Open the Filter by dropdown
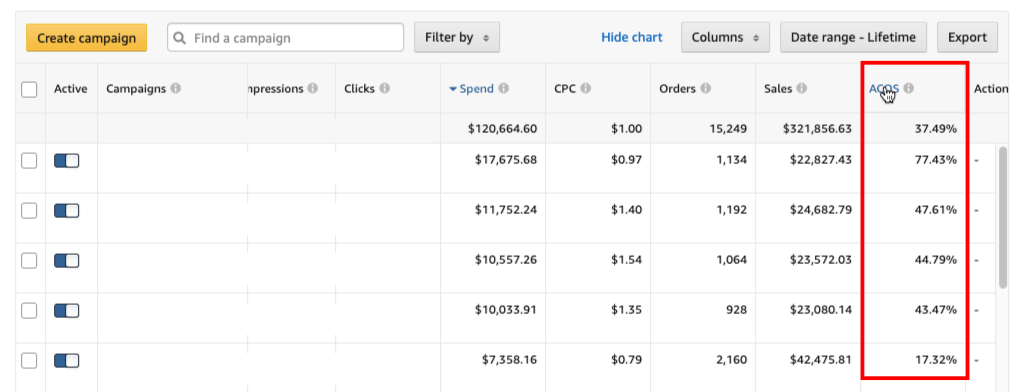Viewport: 1018px width, 392px height. pyautogui.click(x=457, y=38)
